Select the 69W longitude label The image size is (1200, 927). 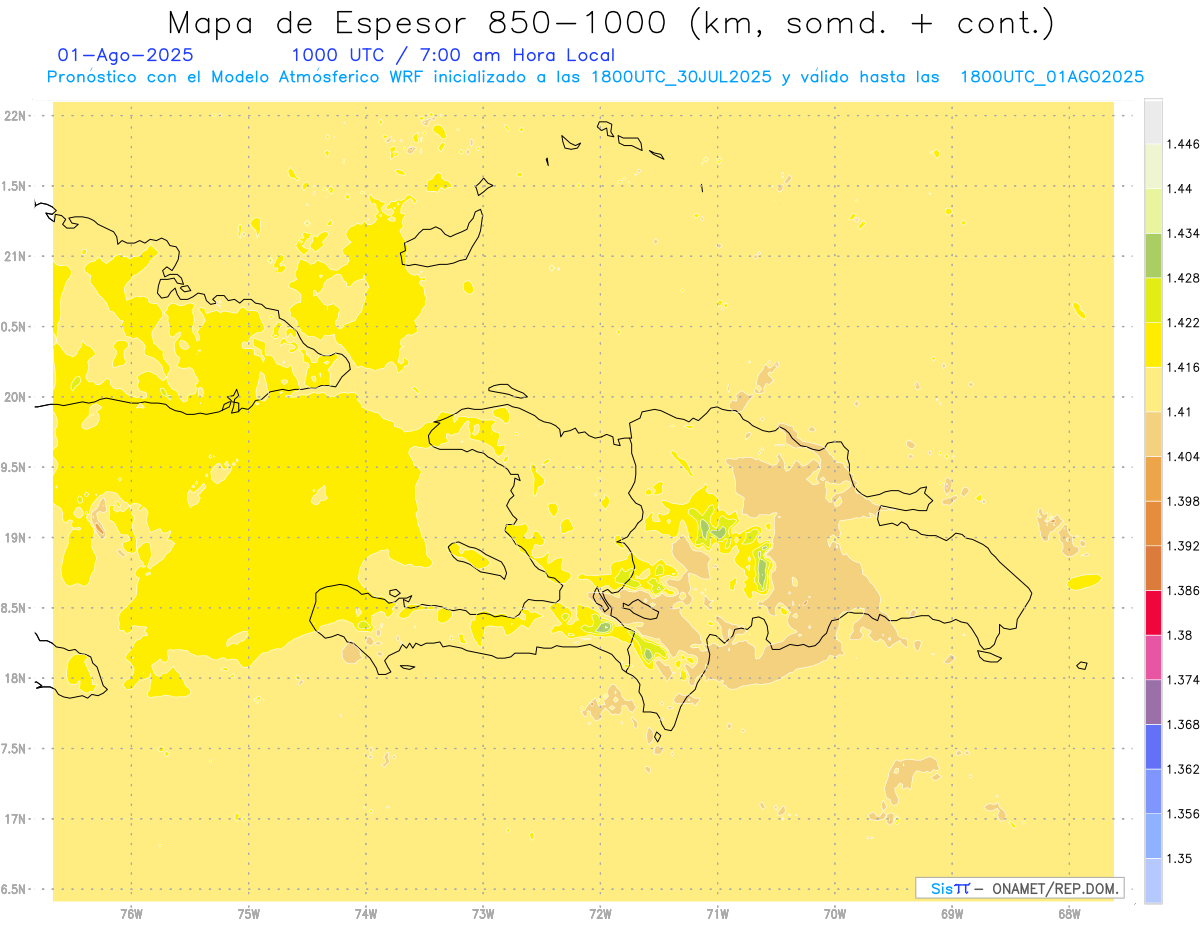[x=951, y=914]
